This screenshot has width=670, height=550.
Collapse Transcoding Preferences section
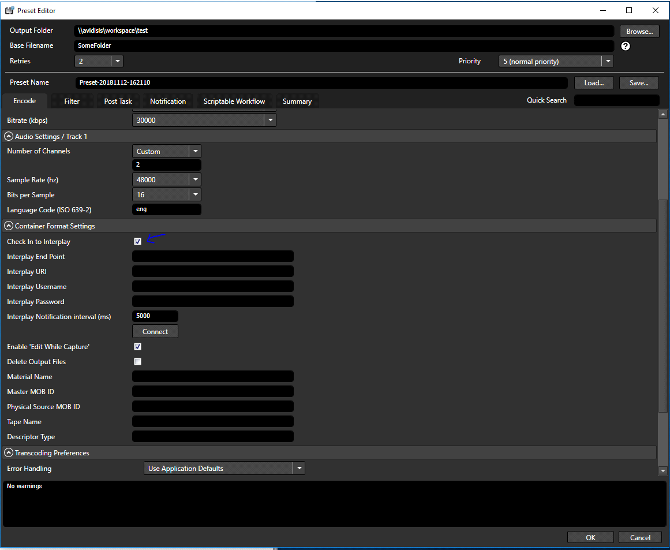click(9, 452)
